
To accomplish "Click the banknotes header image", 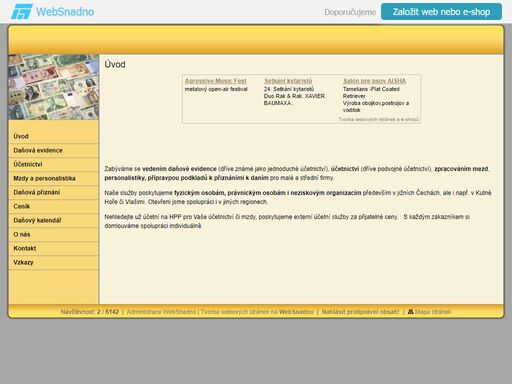I will 54,87.
